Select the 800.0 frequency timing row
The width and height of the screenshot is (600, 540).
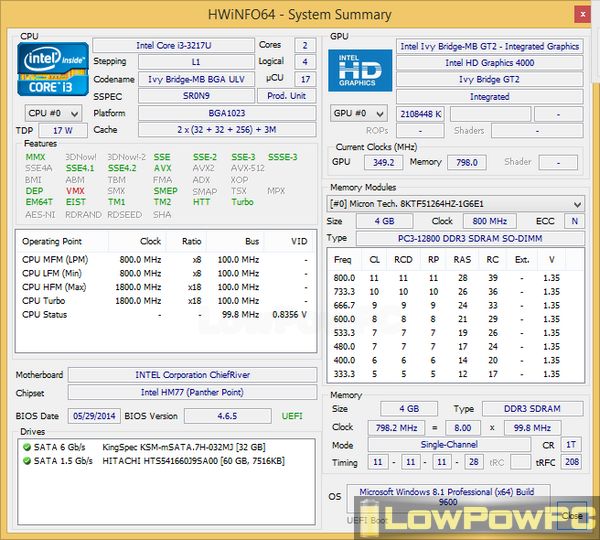pos(455,278)
